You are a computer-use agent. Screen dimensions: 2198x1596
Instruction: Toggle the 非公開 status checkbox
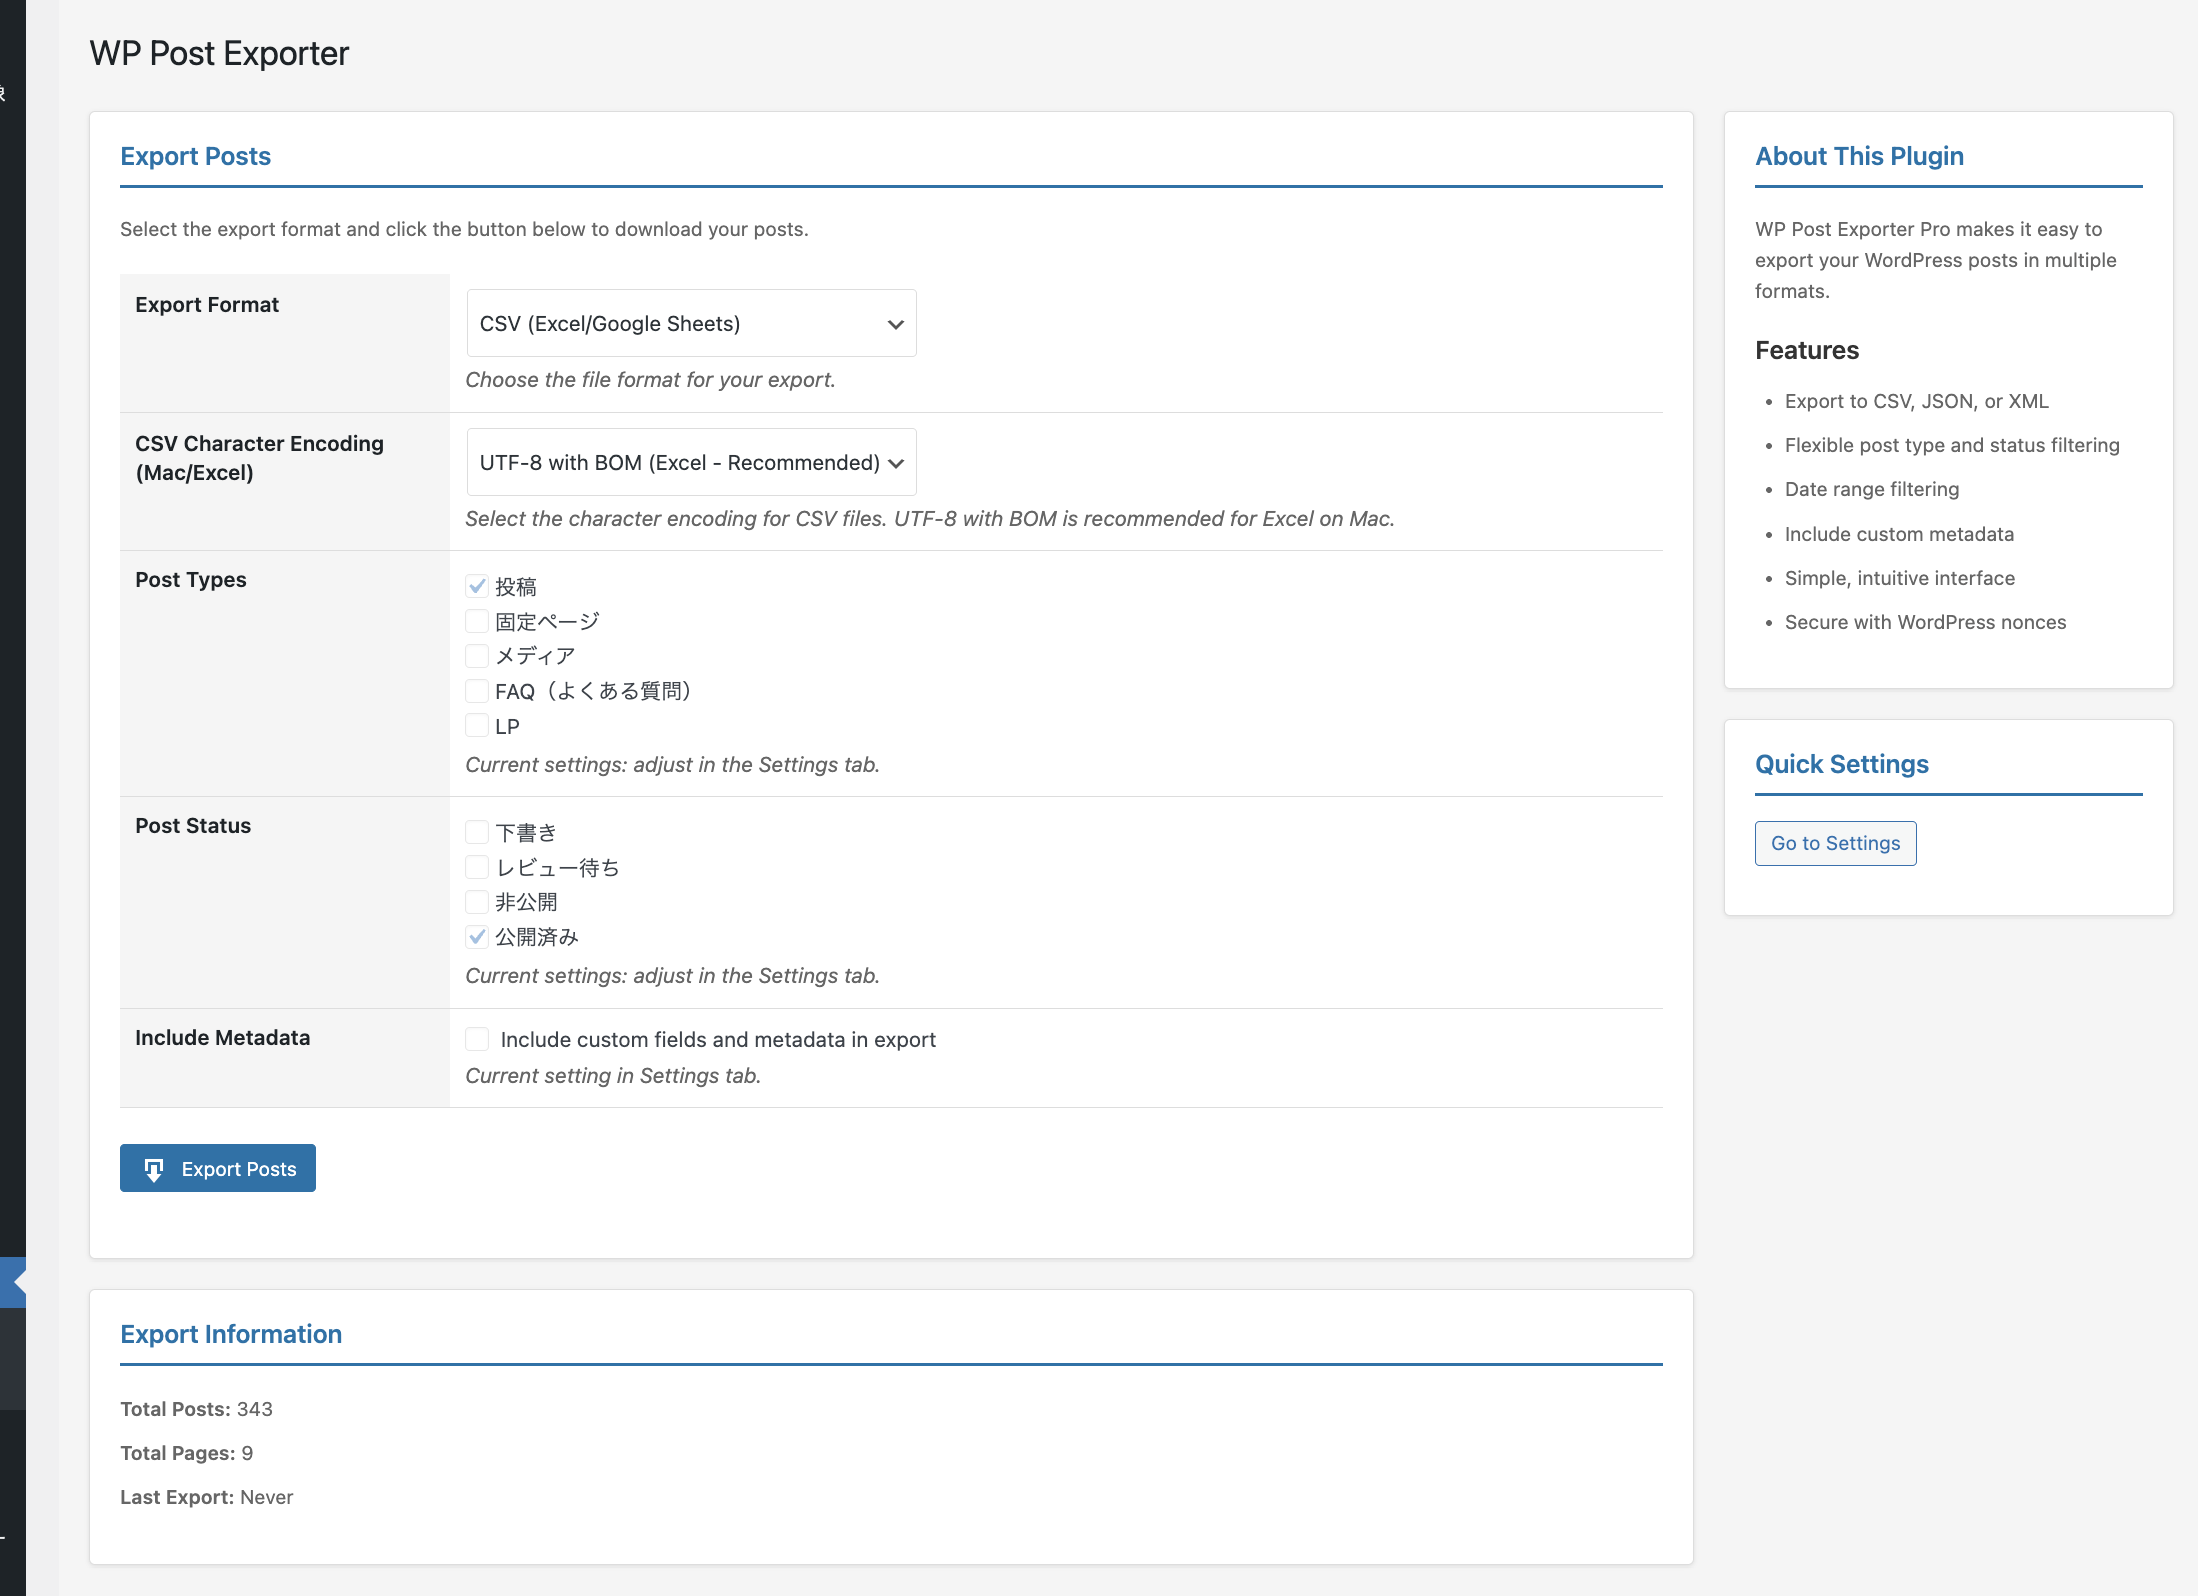point(477,902)
